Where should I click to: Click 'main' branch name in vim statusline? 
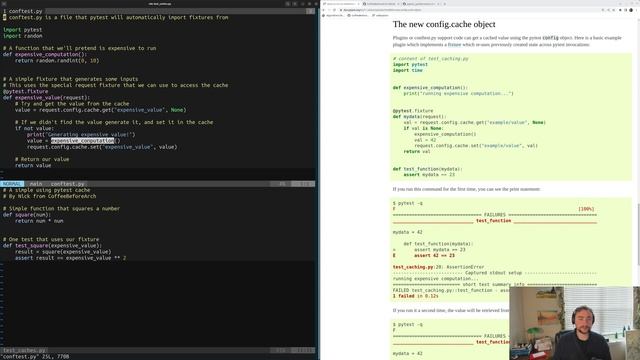point(36,184)
